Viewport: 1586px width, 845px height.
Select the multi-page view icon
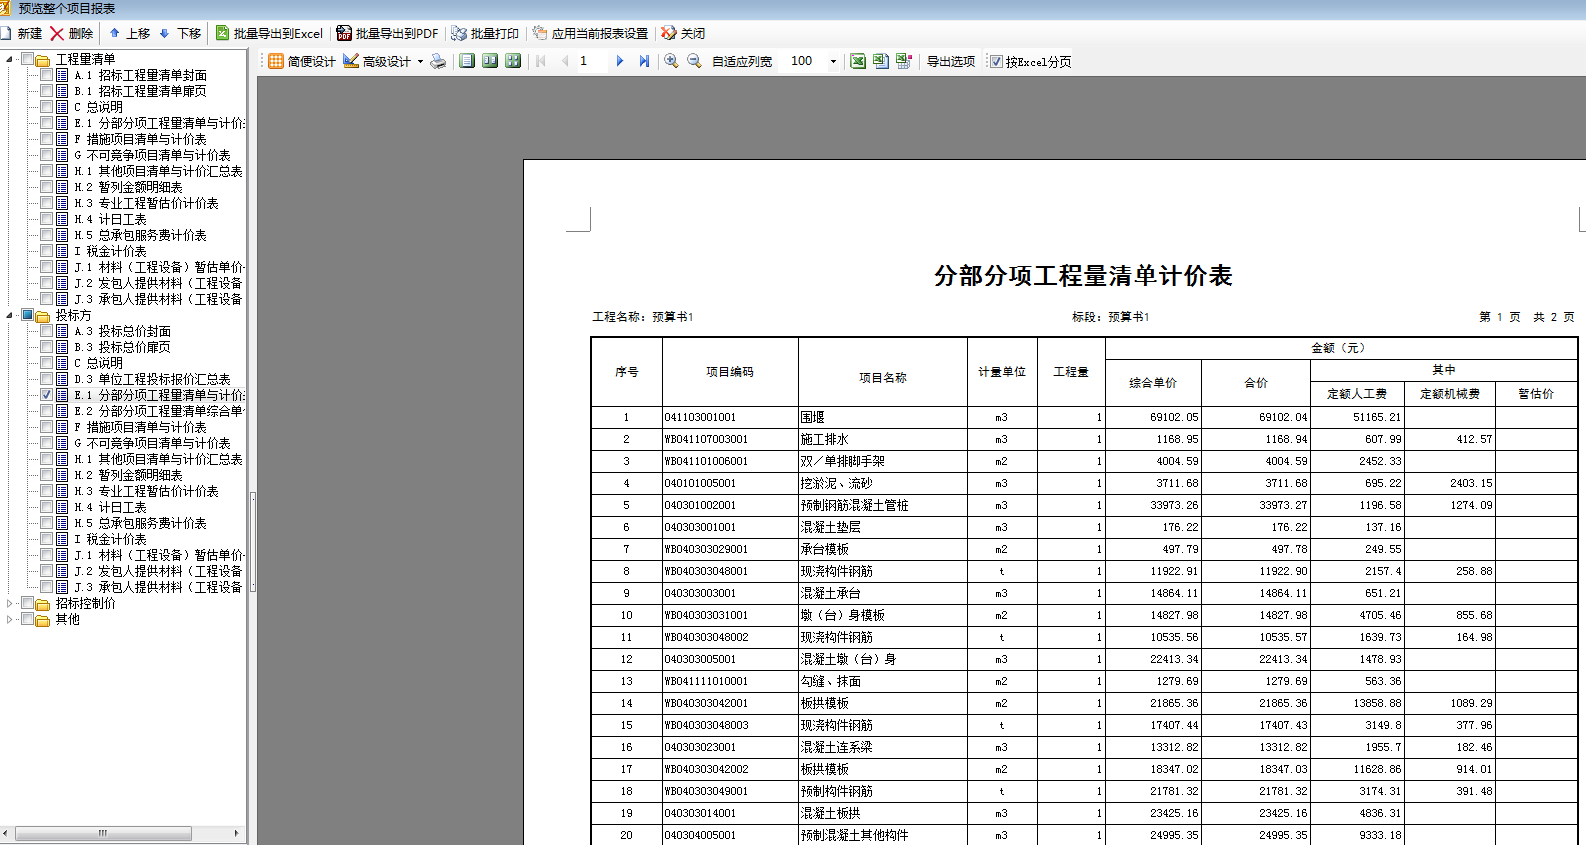point(513,61)
